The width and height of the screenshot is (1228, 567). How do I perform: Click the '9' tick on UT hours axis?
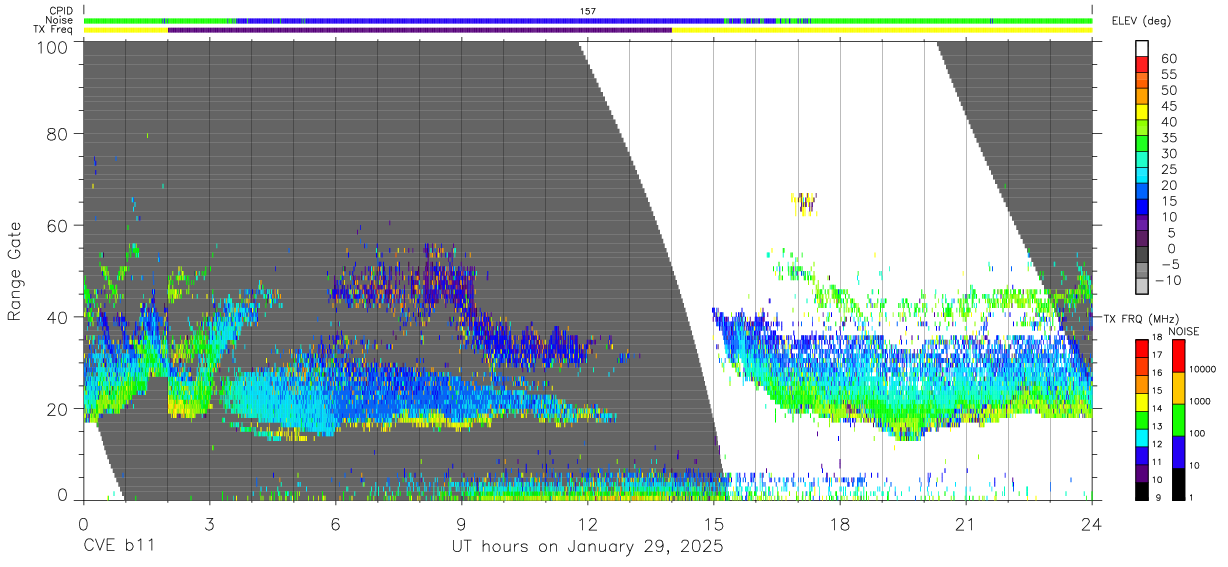click(462, 524)
